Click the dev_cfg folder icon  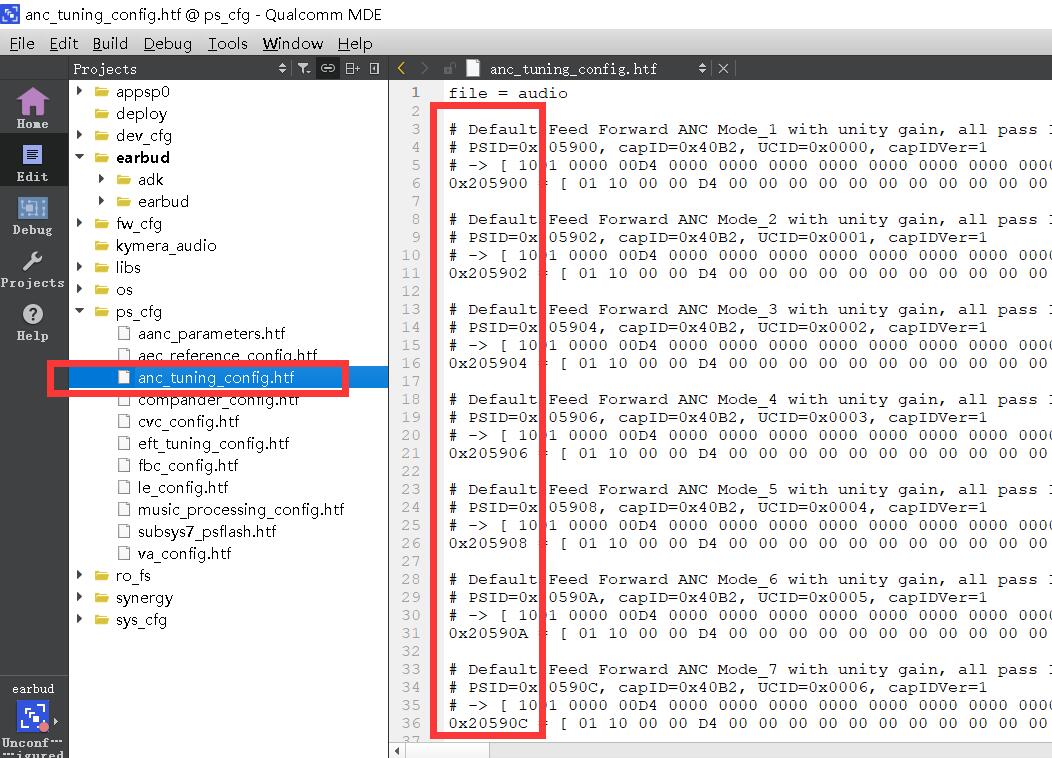point(102,136)
